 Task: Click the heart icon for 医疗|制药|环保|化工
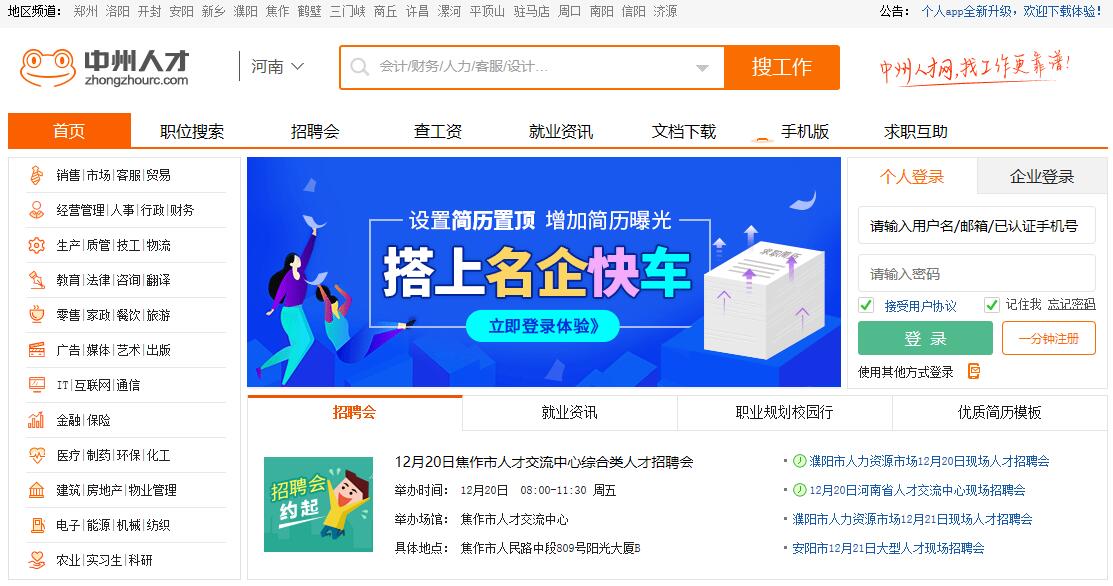pos(36,455)
